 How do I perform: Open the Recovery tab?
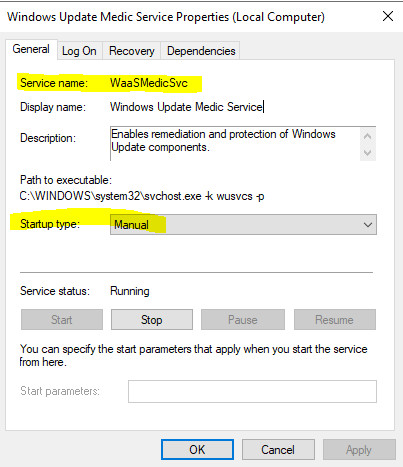(x=132, y=51)
